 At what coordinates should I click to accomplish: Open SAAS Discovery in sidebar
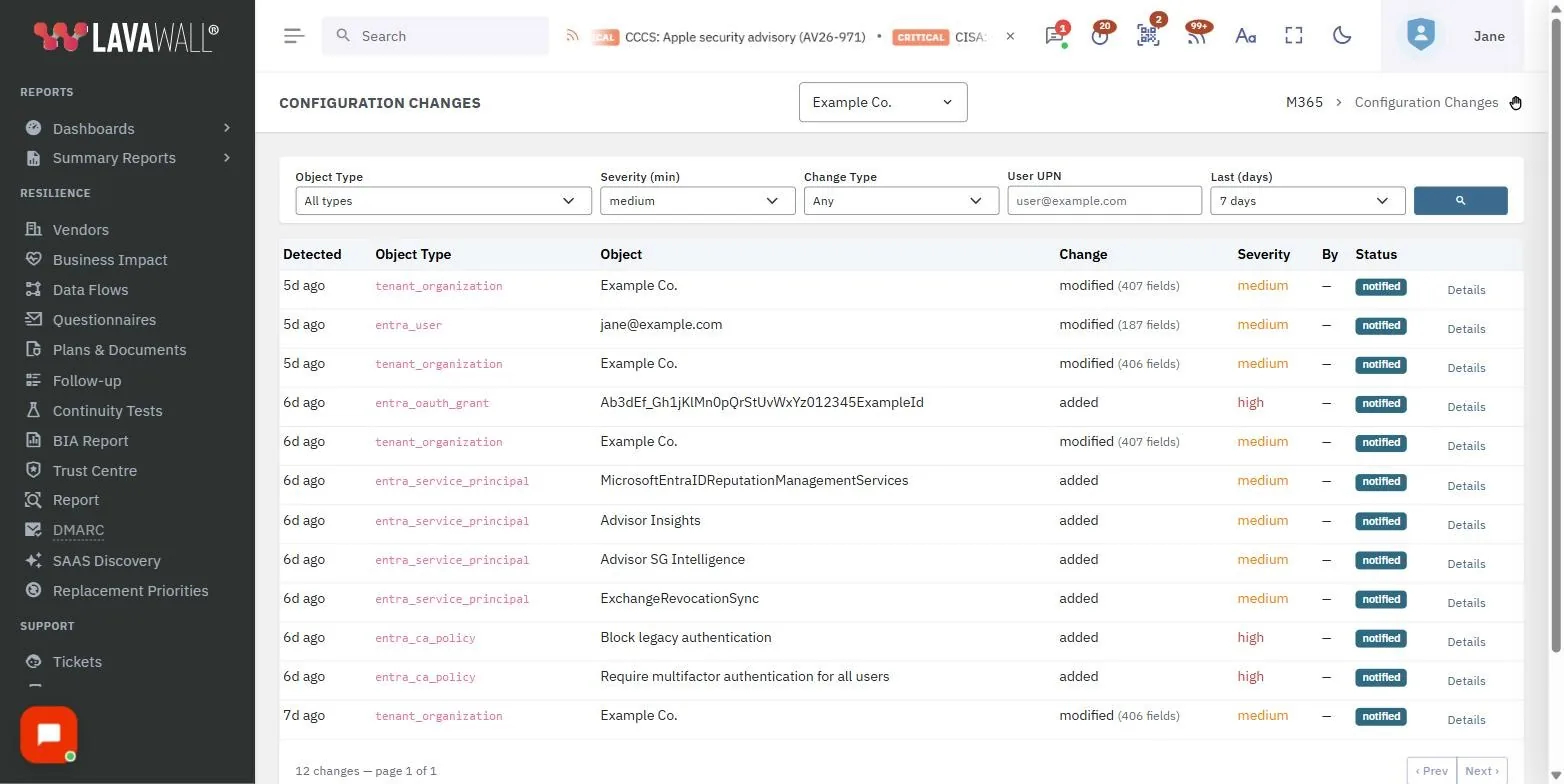[x=106, y=561]
